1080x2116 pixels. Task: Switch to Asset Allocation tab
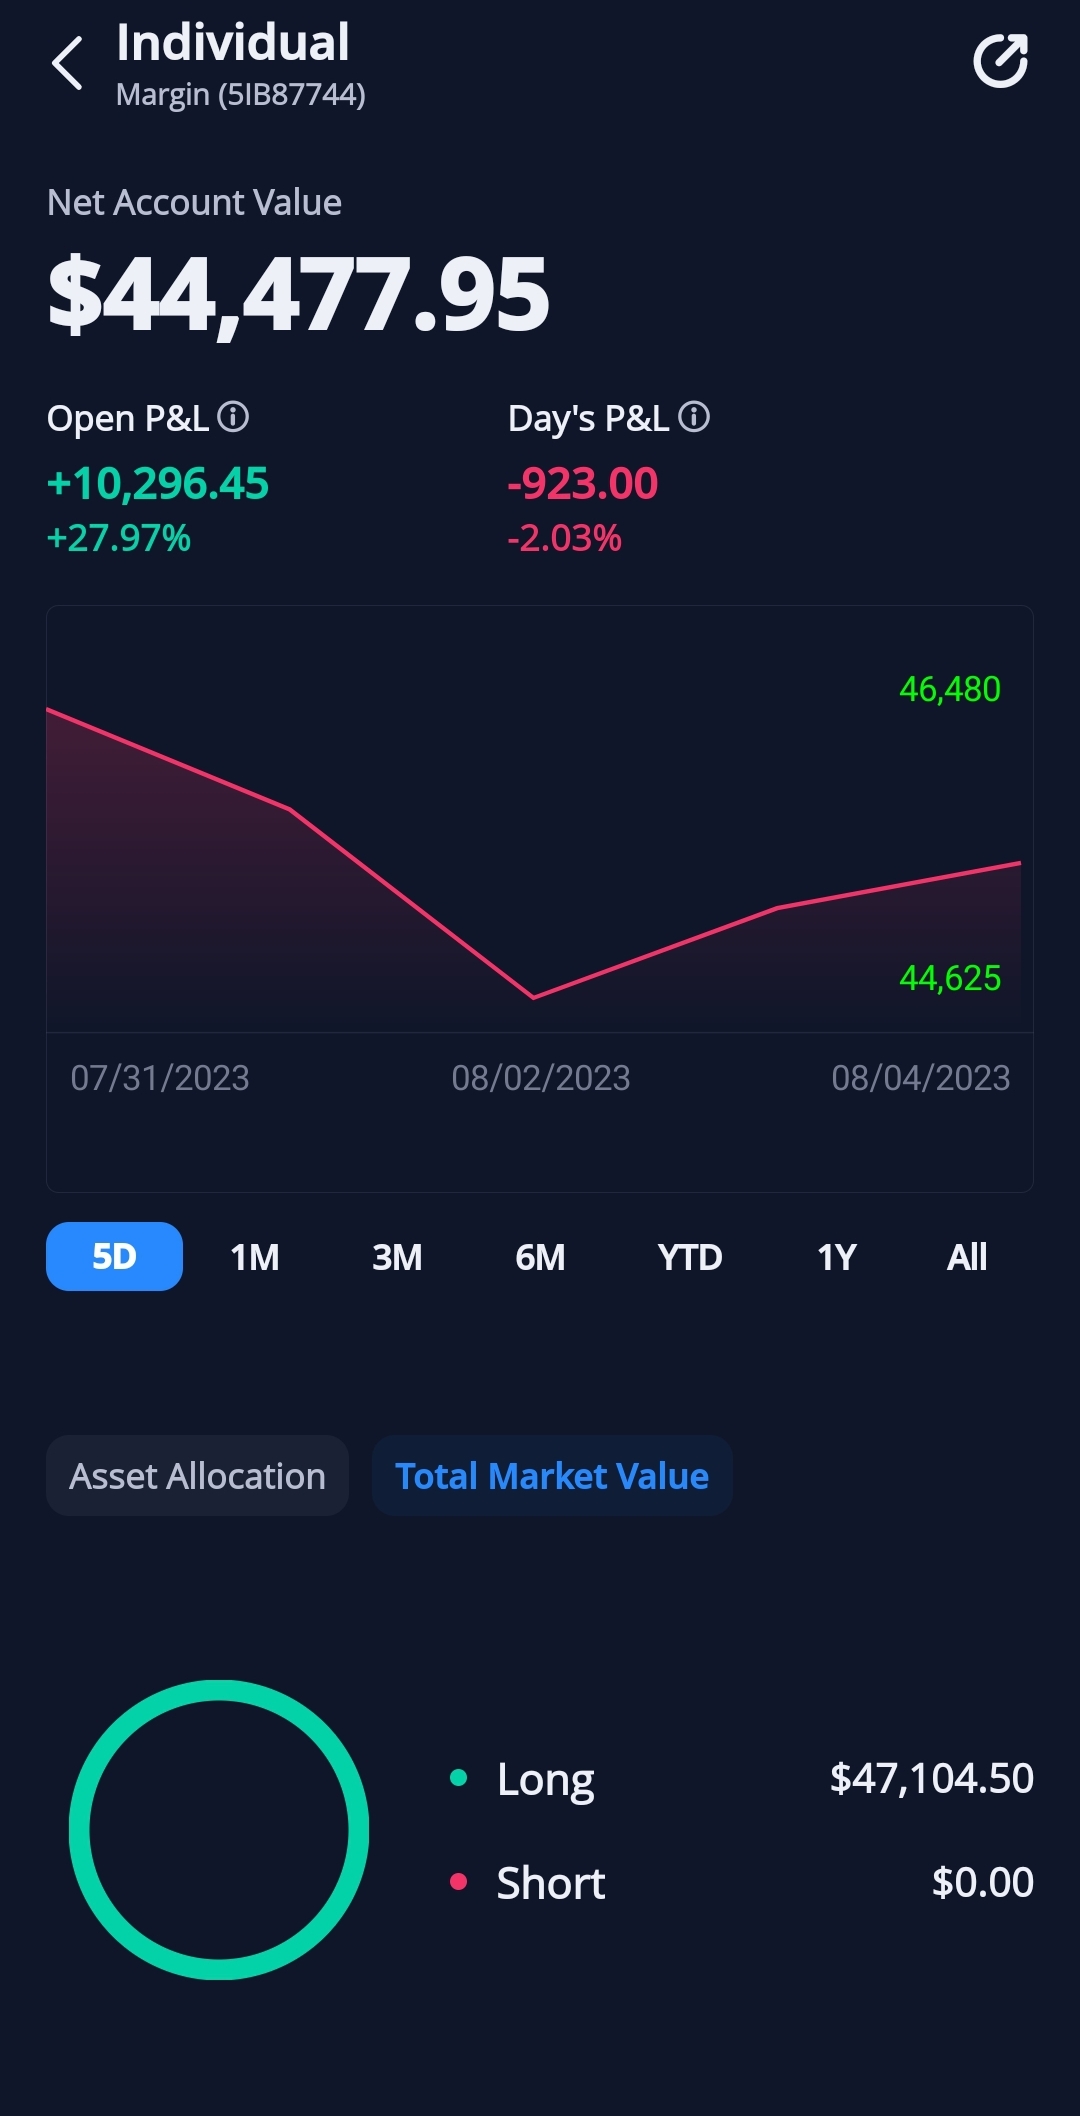[197, 1476]
